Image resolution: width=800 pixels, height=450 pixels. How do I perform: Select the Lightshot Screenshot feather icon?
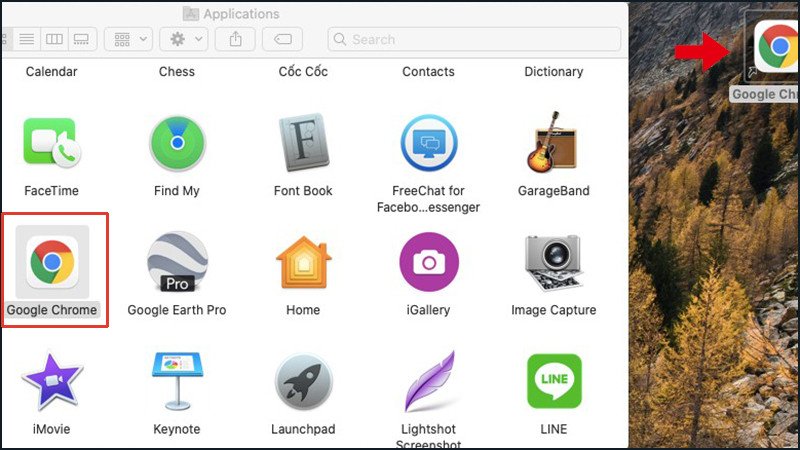(x=430, y=381)
